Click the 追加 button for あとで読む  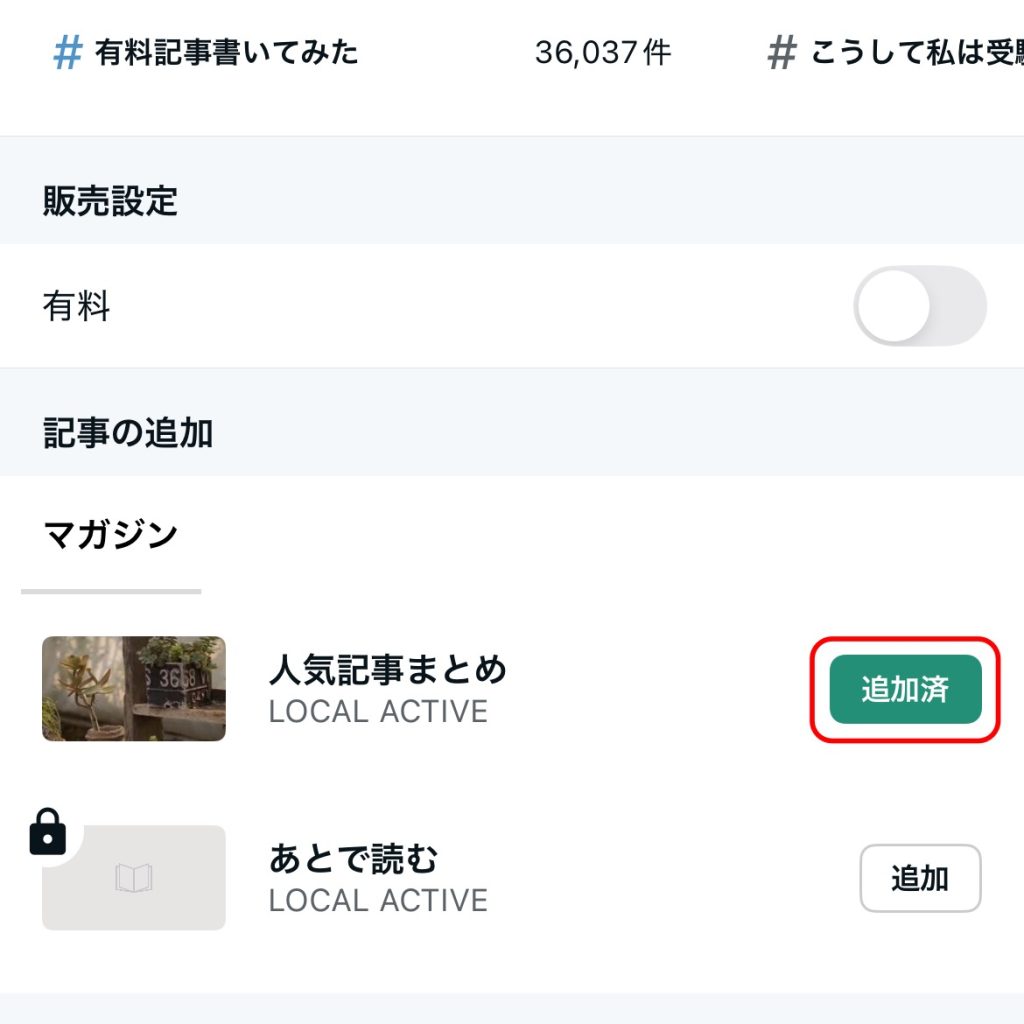pyautogui.click(x=920, y=878)
